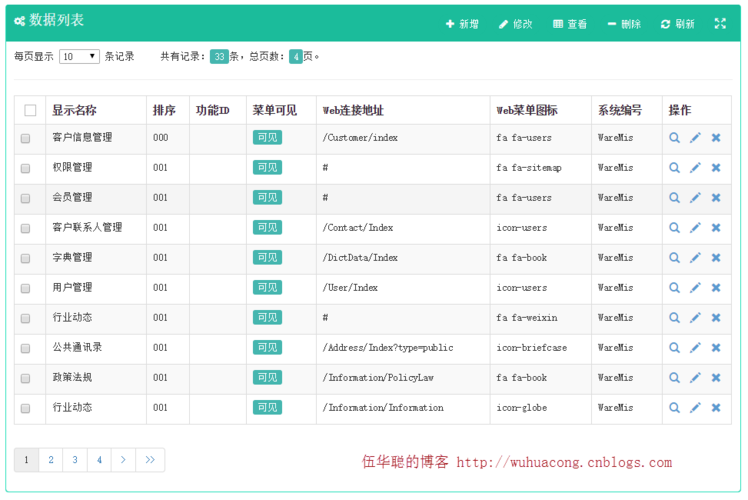This screenshot has height=500, width=748.
Task: Go to pagination page 1
Action: coord(26,460)
